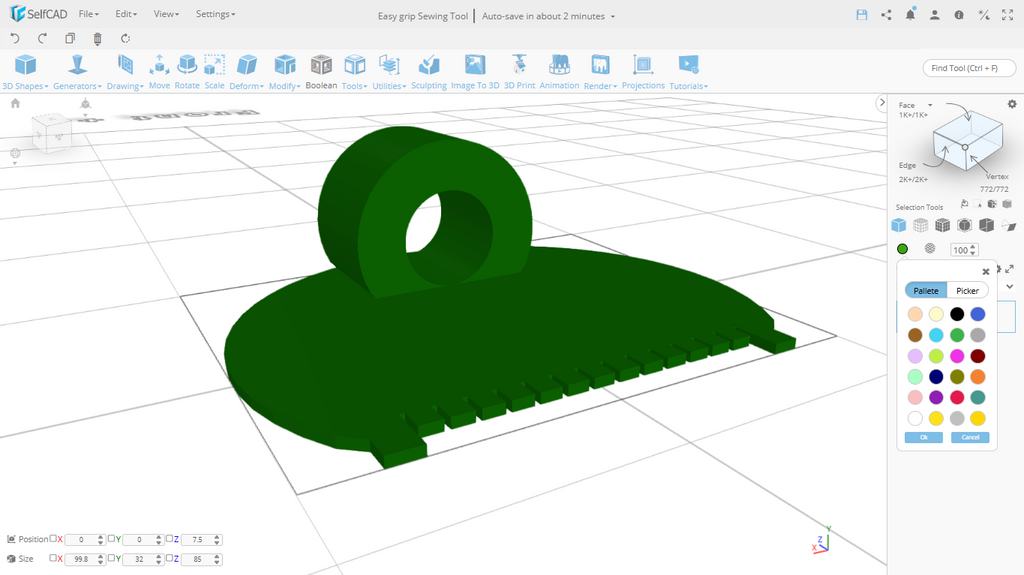Open the Sculpting tool
This screenshot has width=1024, height=575.
[429, 72]
